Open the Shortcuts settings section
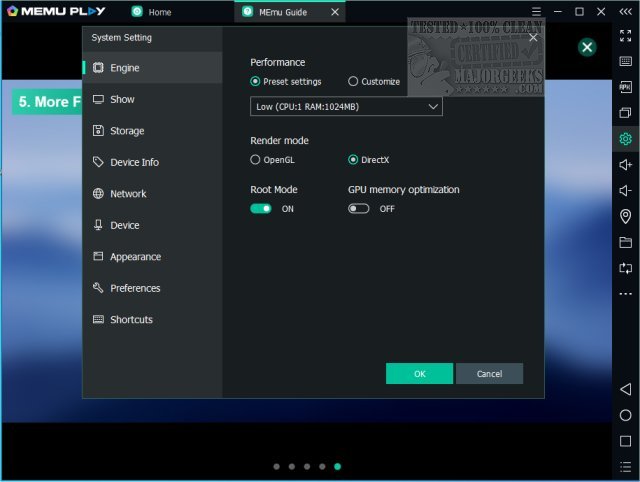 [x=153, y=319]
